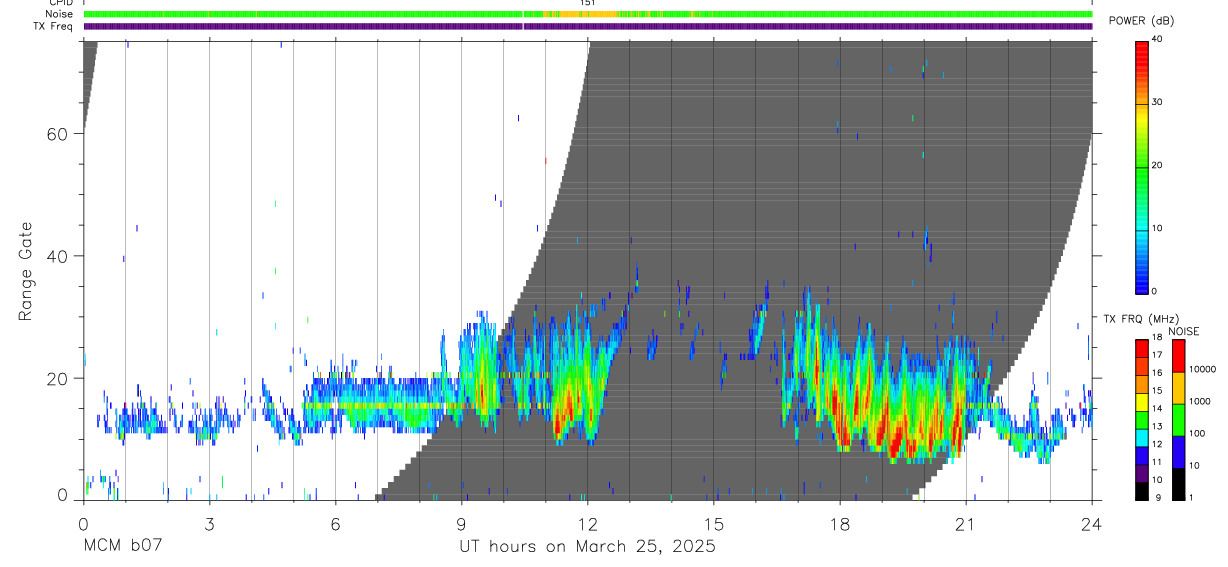Click the 151 CPID value at top
1228x567 pixels.
coord(587,3)
